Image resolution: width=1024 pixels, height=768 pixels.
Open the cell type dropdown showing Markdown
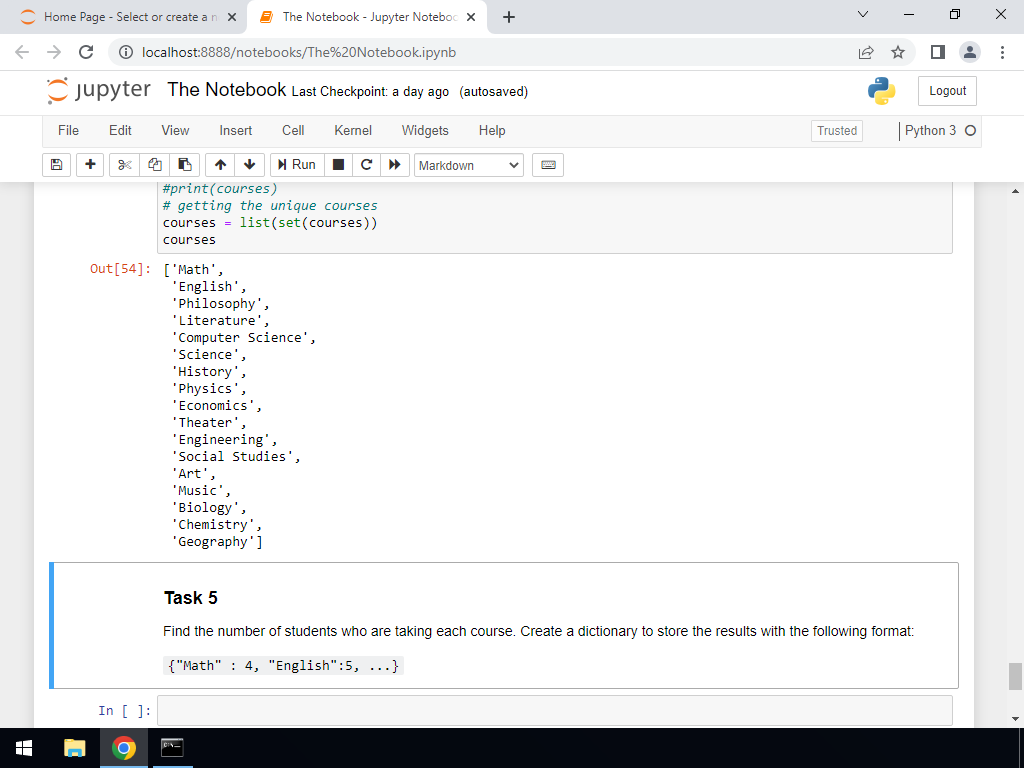(468, 165)
